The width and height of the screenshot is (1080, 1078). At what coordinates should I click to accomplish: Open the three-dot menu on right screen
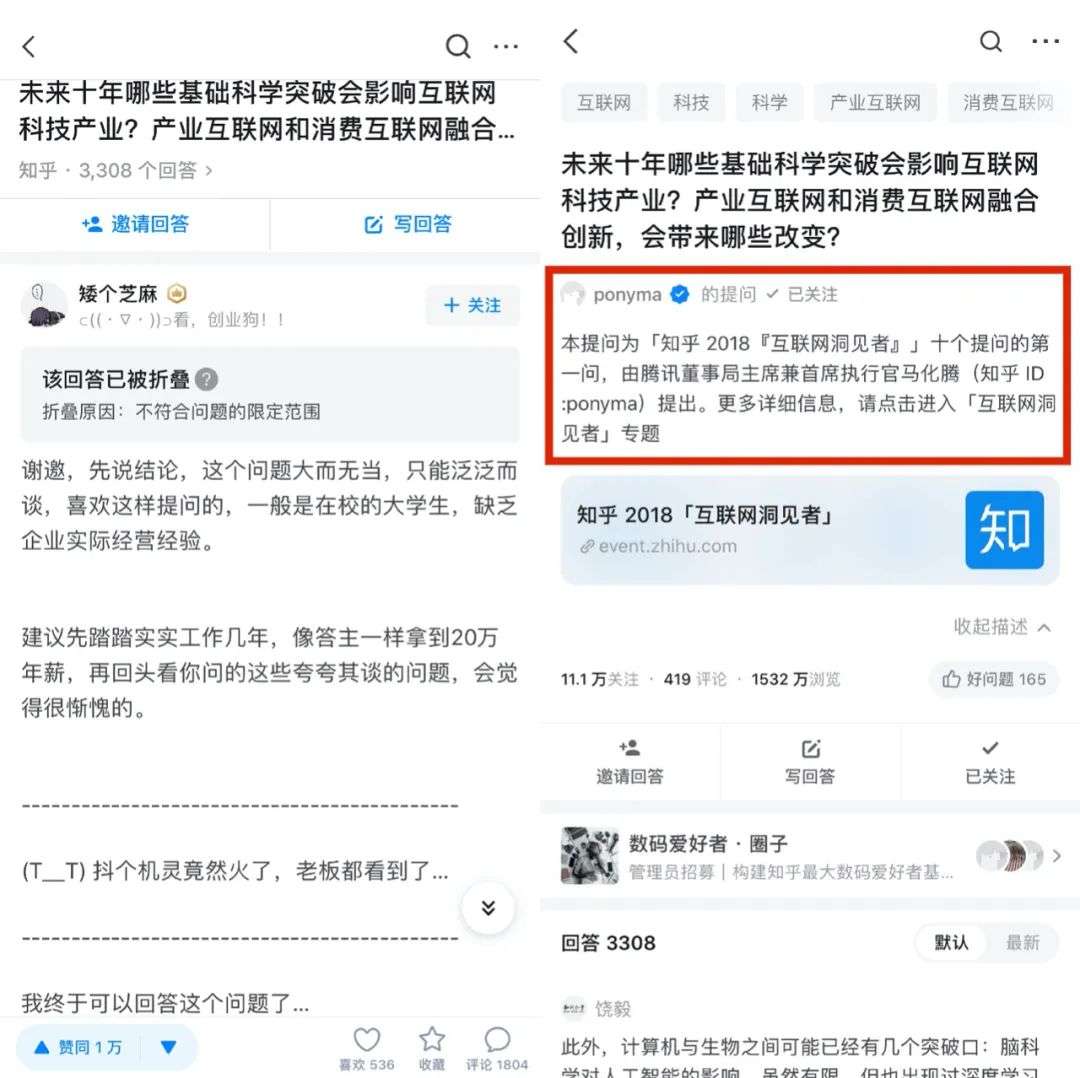[x=1045, y=41]
